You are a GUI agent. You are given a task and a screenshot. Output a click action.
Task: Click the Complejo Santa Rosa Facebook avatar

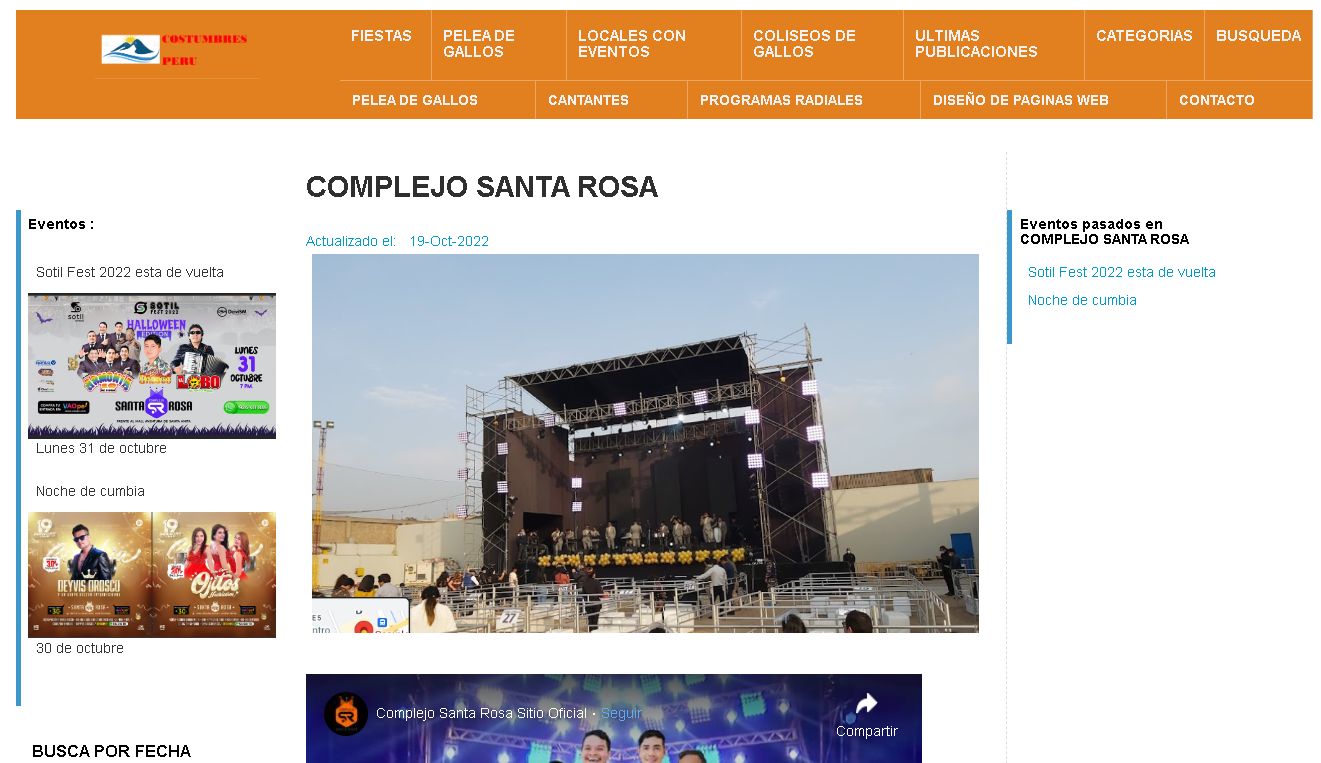click(345, 714)
